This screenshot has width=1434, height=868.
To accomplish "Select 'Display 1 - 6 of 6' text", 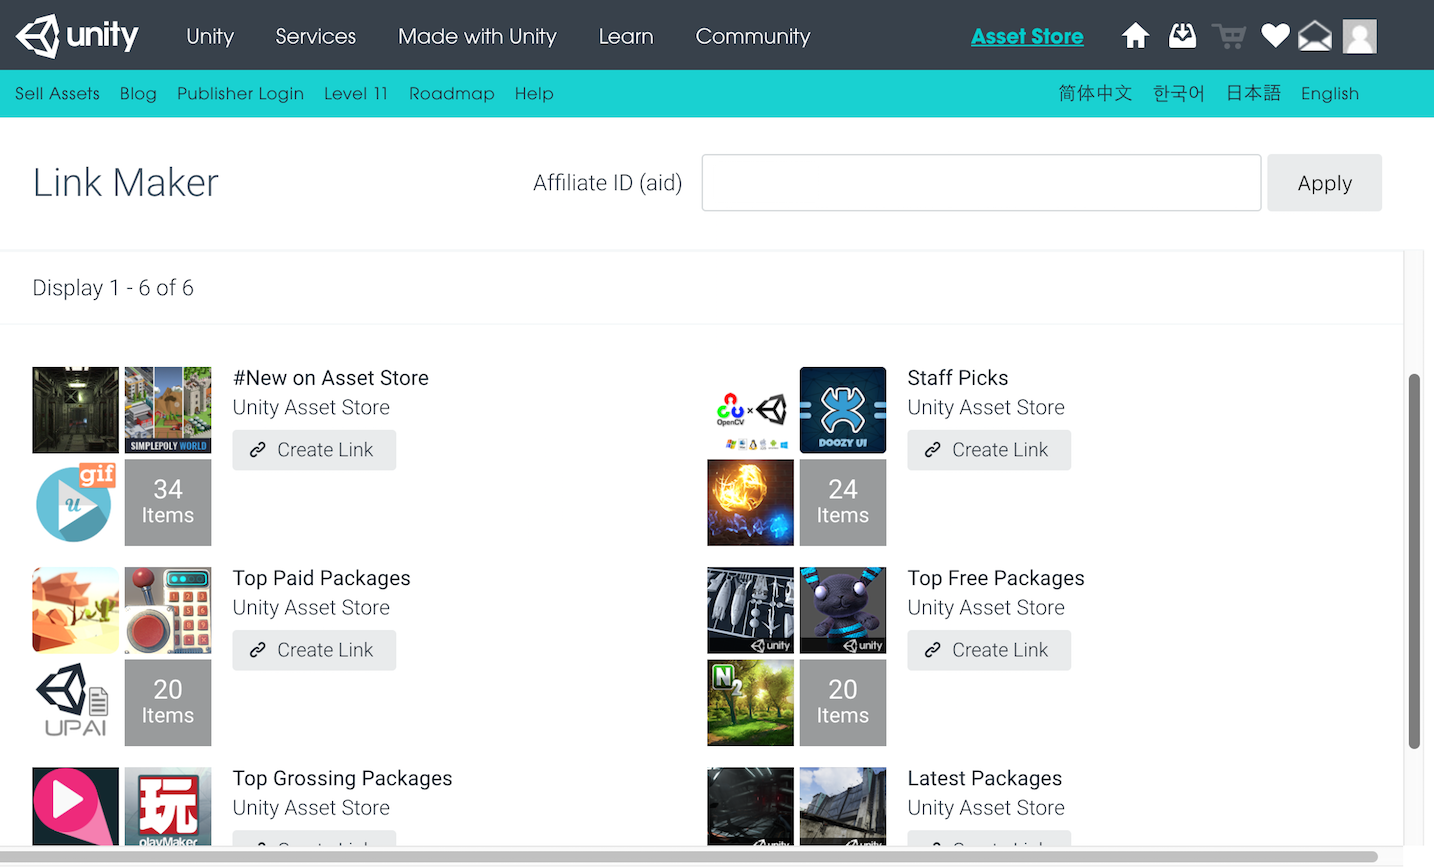I will click(113, 288).
